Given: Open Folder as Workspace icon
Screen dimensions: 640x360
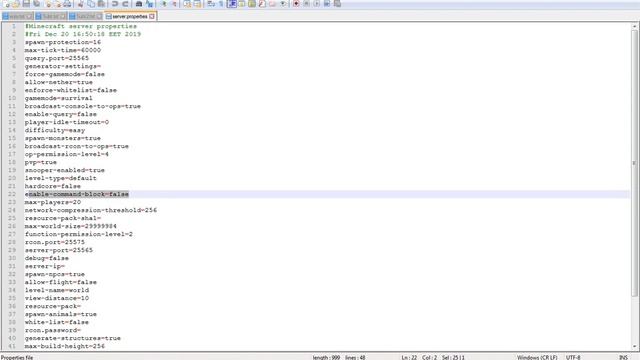Looking at the screenshot, I should pyautogui.click(x=272, y=4).
